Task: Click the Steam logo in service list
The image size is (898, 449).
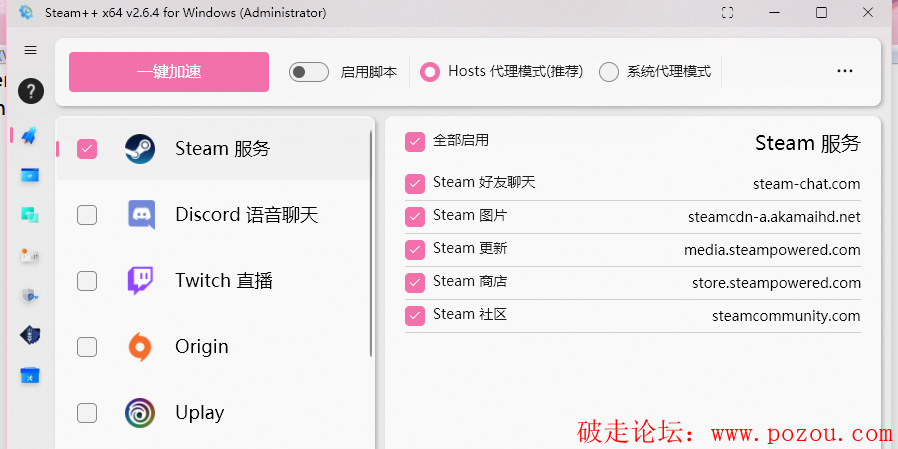Action: coord(140,149)
